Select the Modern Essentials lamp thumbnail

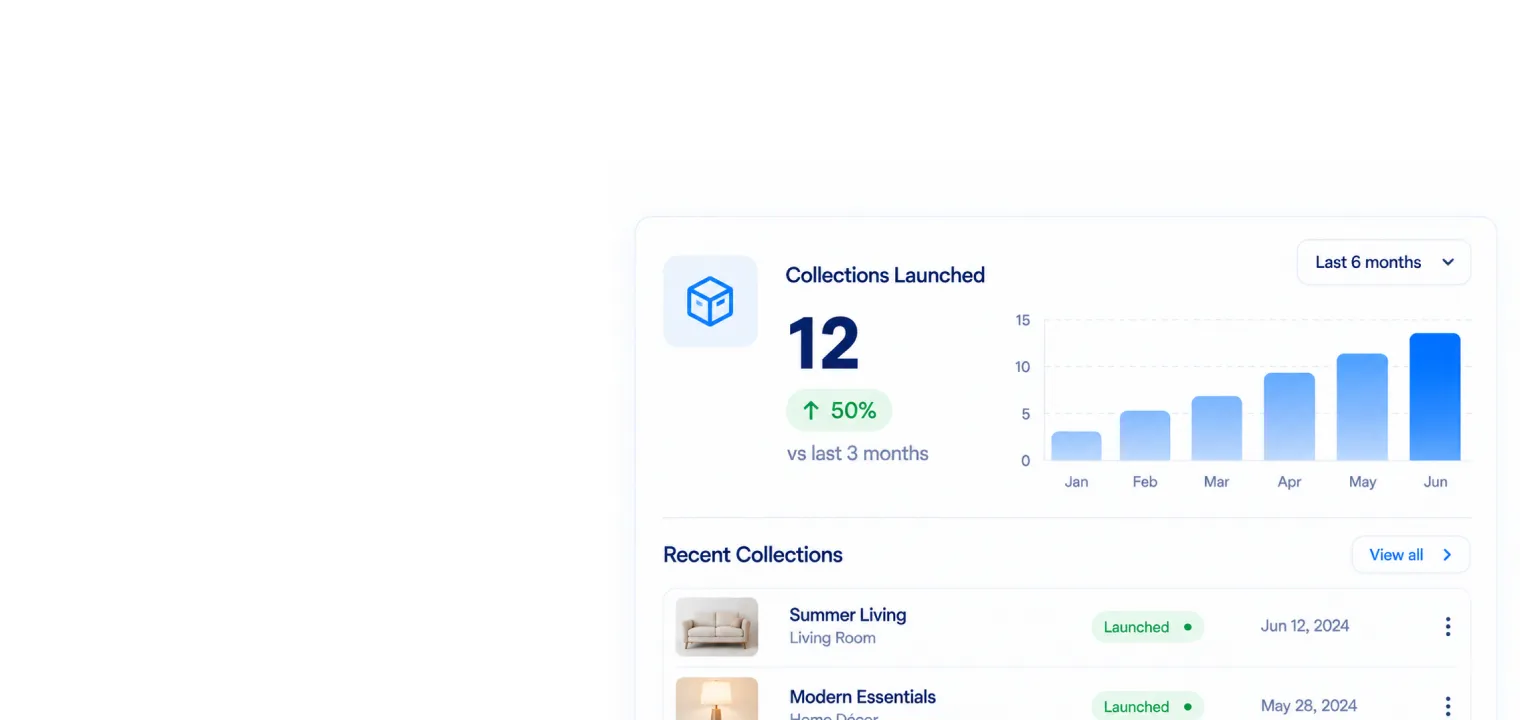(x=717, y=699)
